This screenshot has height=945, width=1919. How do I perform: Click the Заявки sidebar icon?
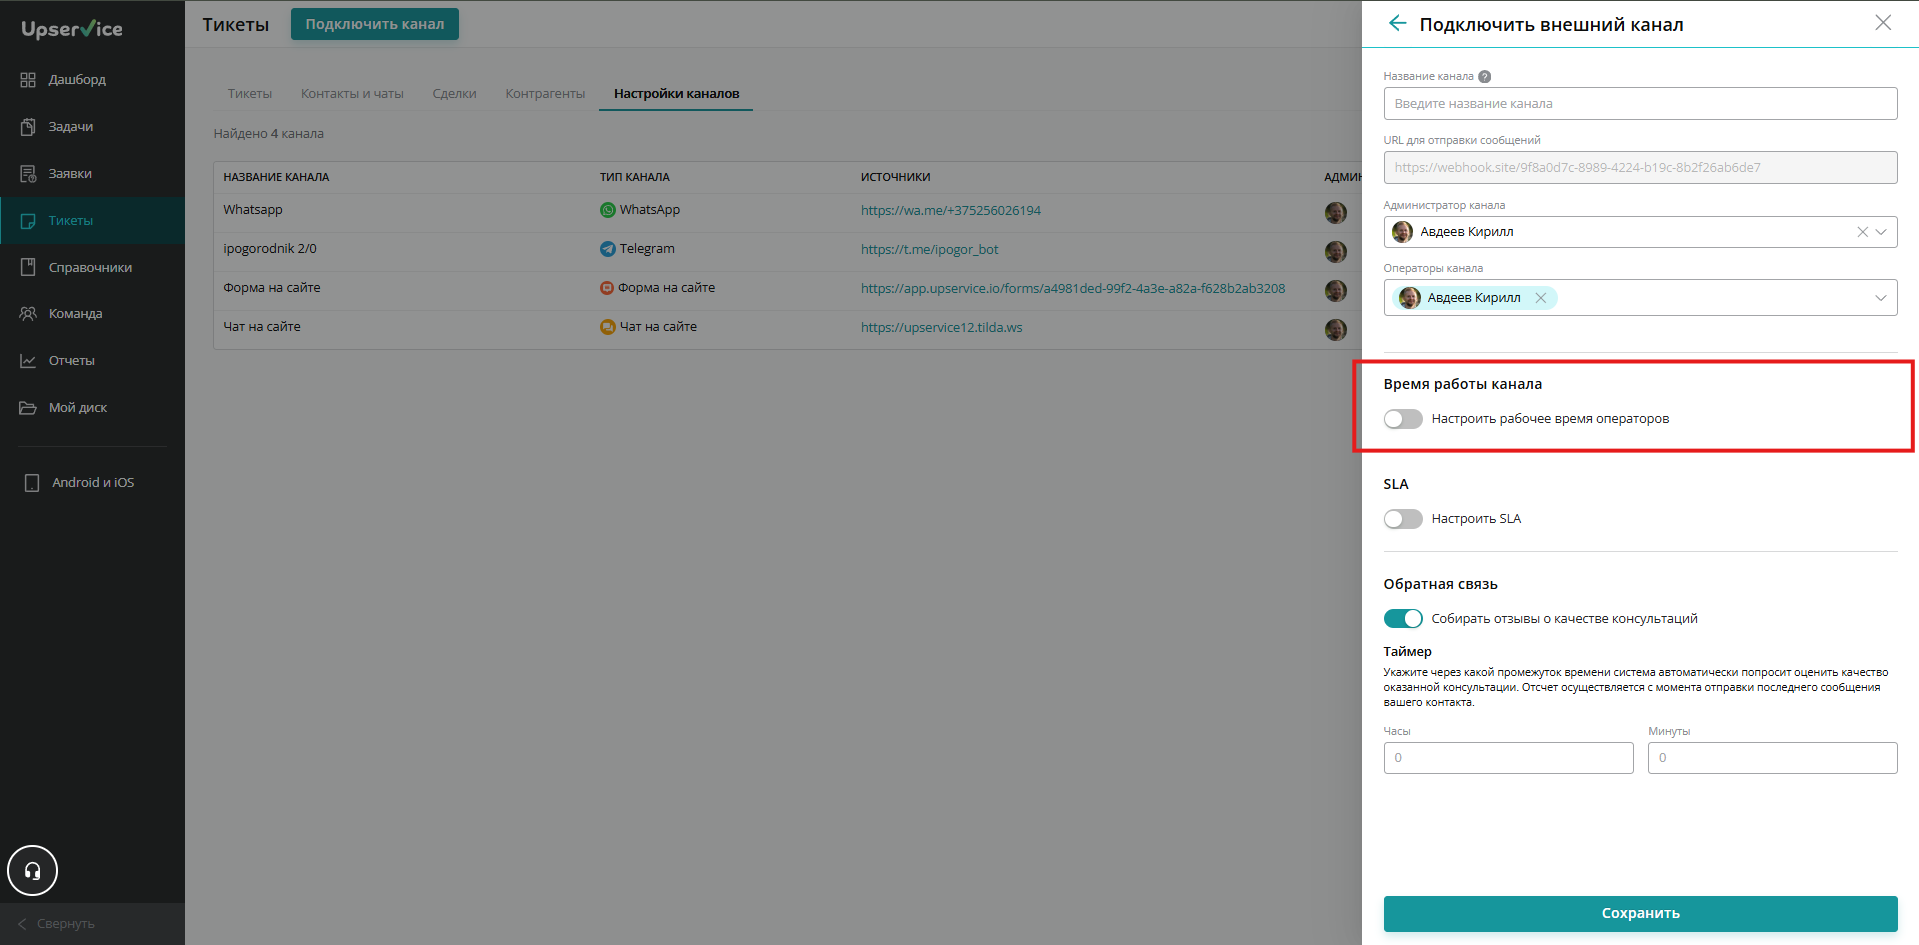point(28,174)
